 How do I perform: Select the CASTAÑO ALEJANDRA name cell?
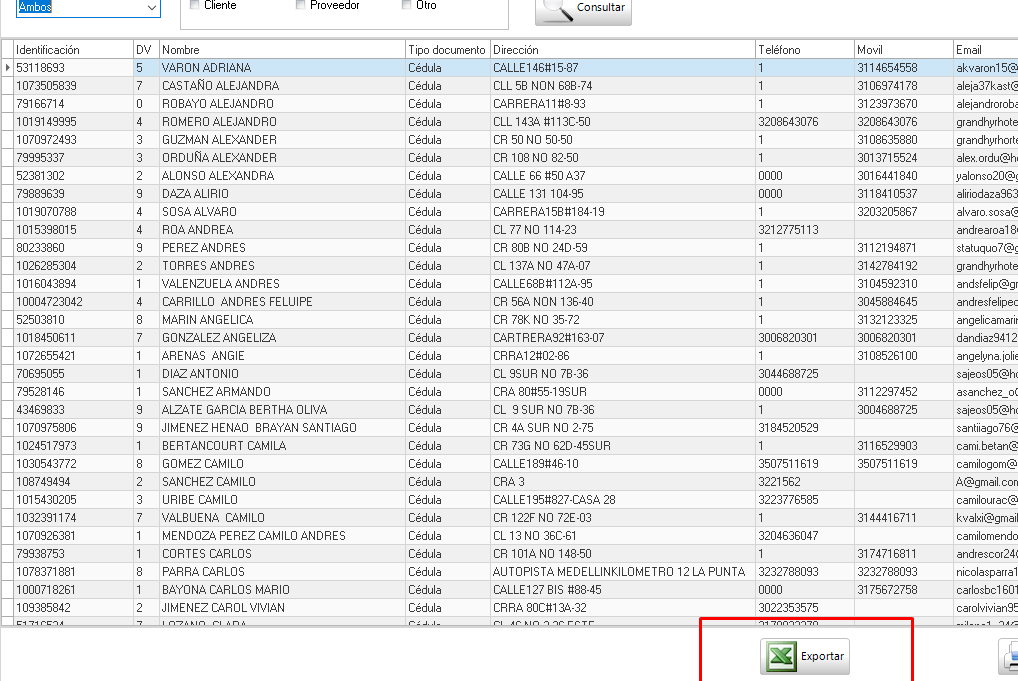(282, 86)
